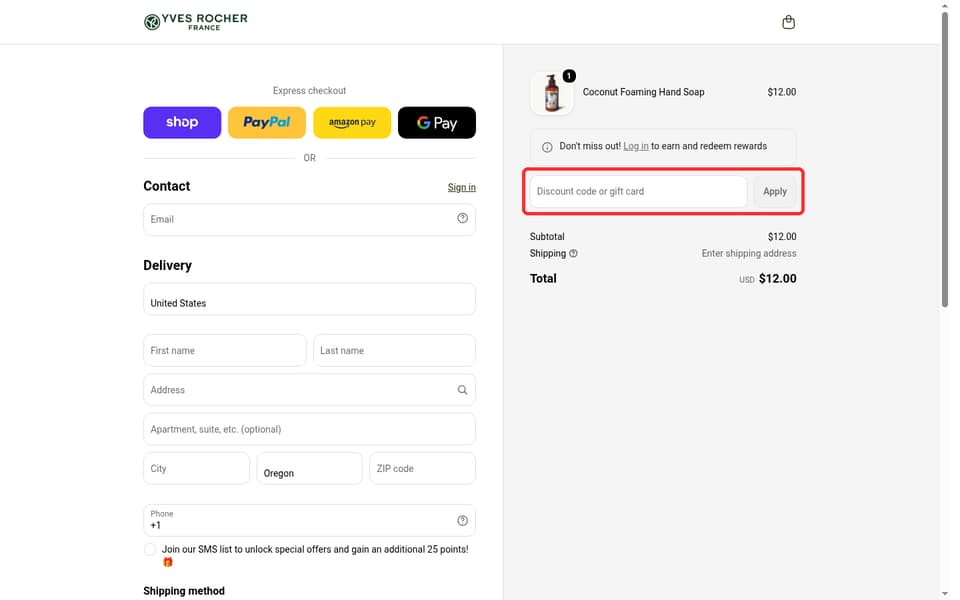Focus the Last name field
Image resolution: width=960 pixels, height=600 pixels.
(394, 350)
